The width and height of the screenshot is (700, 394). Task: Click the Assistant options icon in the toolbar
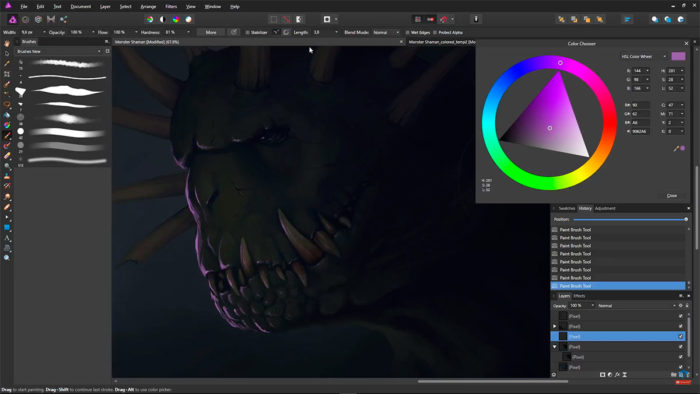coord(476,19)
